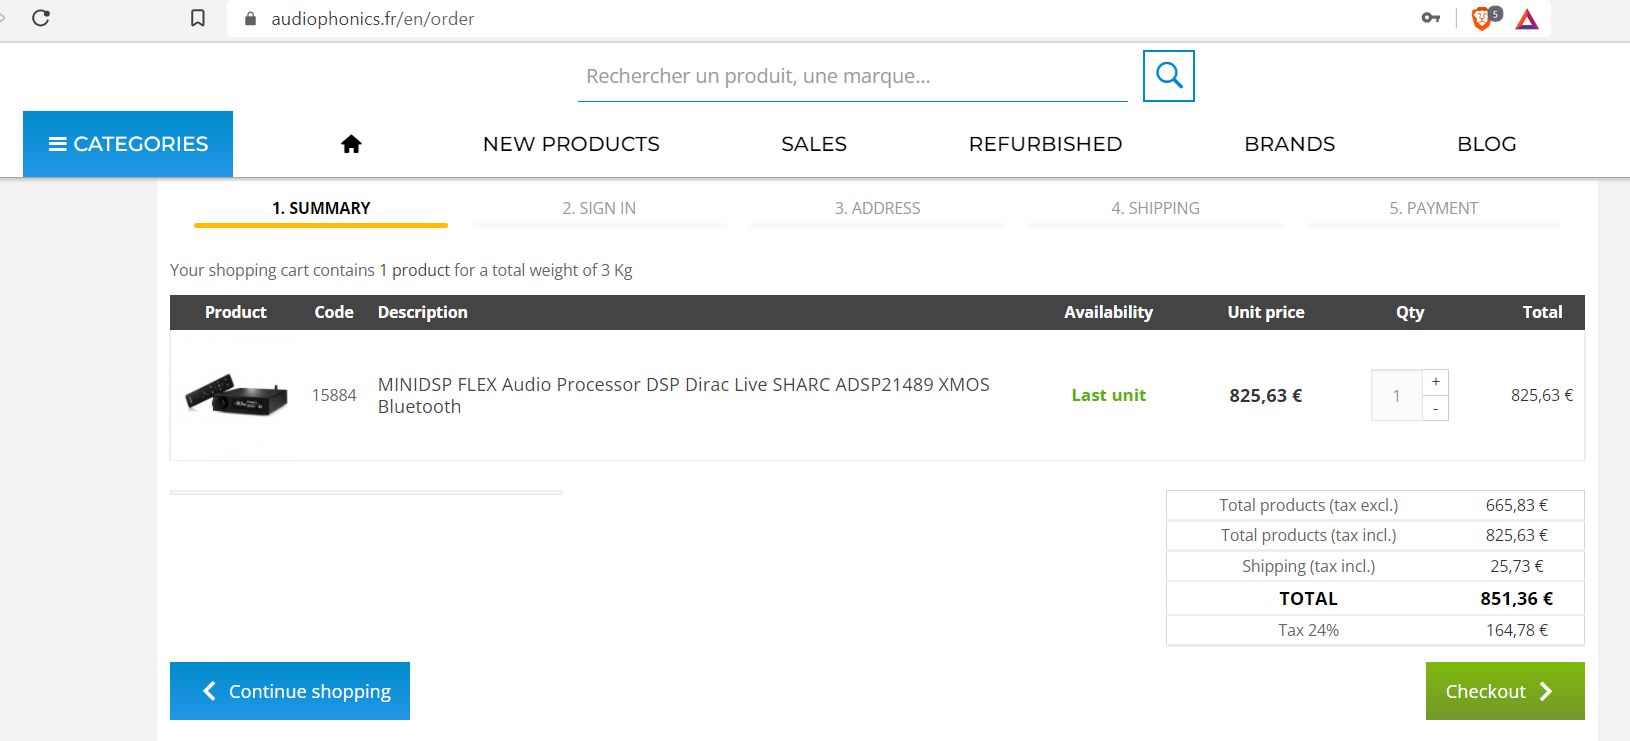The height and width of the screenshot is (741, 1630).
Task: Open the saved passwords key icon
Action: (x=1431, y=18)
